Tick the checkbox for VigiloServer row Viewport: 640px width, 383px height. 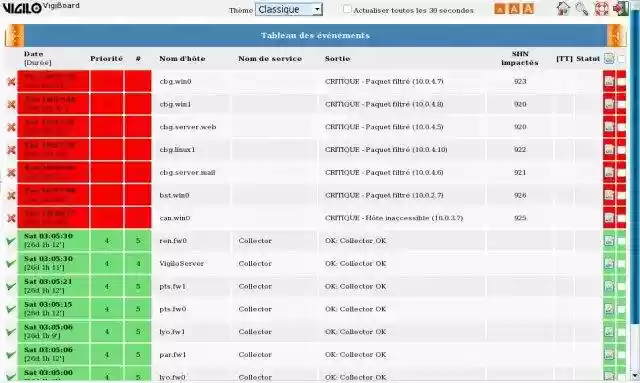pyautogui.click(x=621, y=264)
